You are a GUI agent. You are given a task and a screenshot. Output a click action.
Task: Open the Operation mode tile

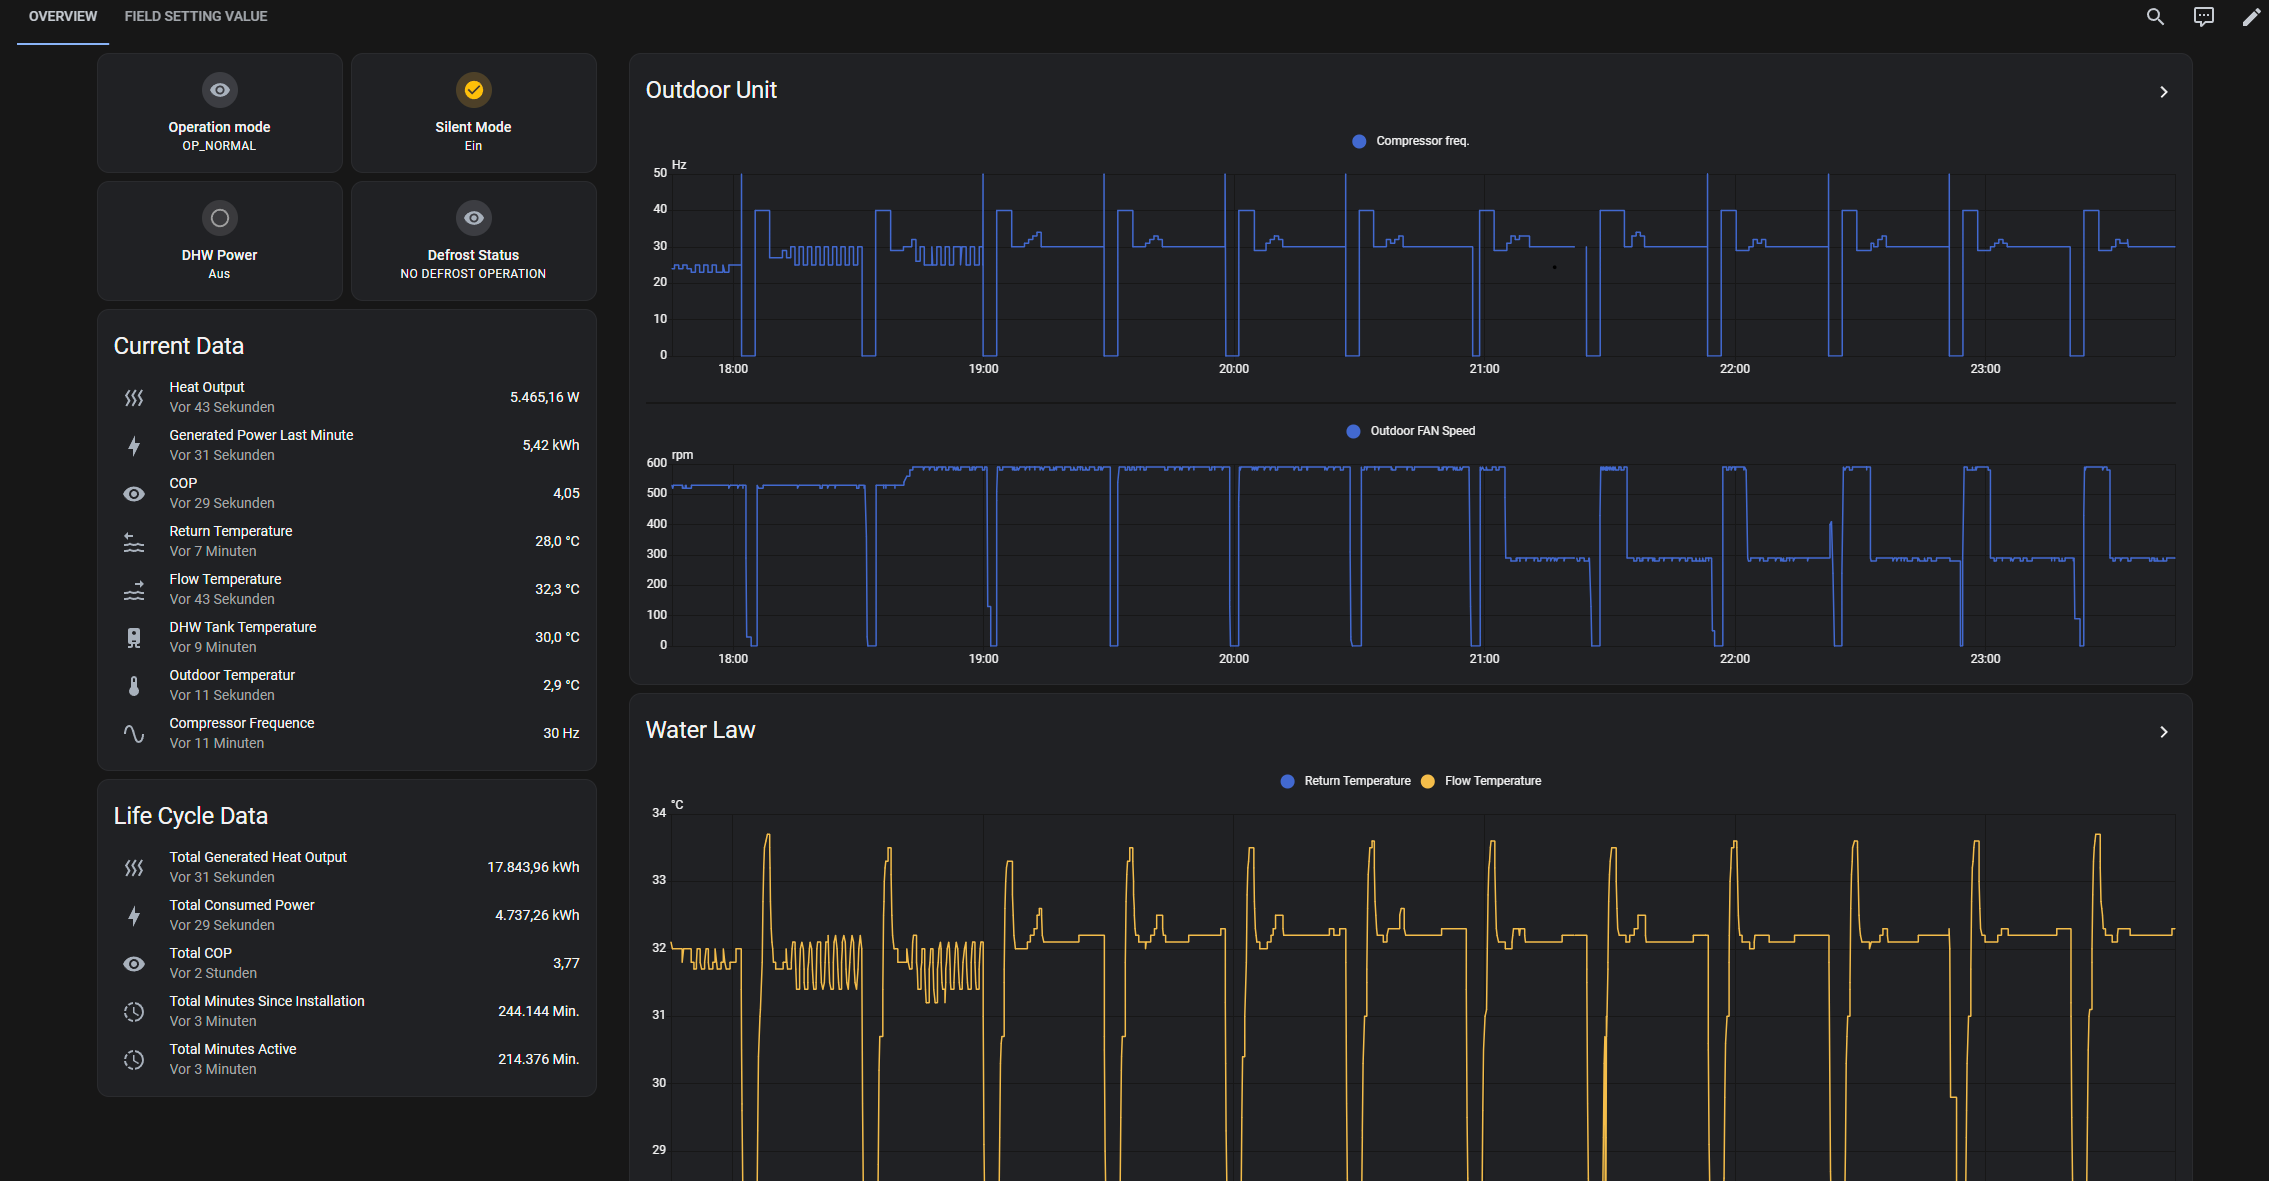coord(219,112)
